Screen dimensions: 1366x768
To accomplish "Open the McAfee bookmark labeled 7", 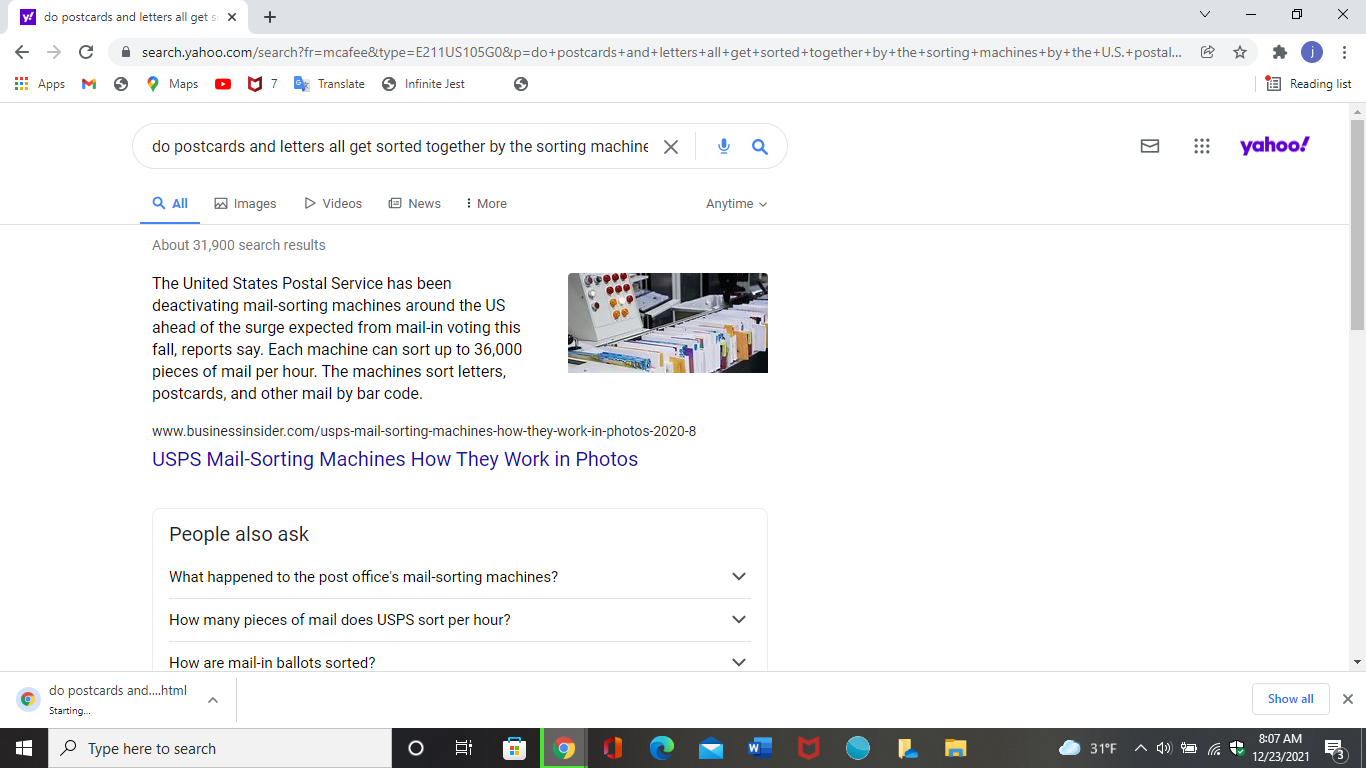I will tap(262, 84).
